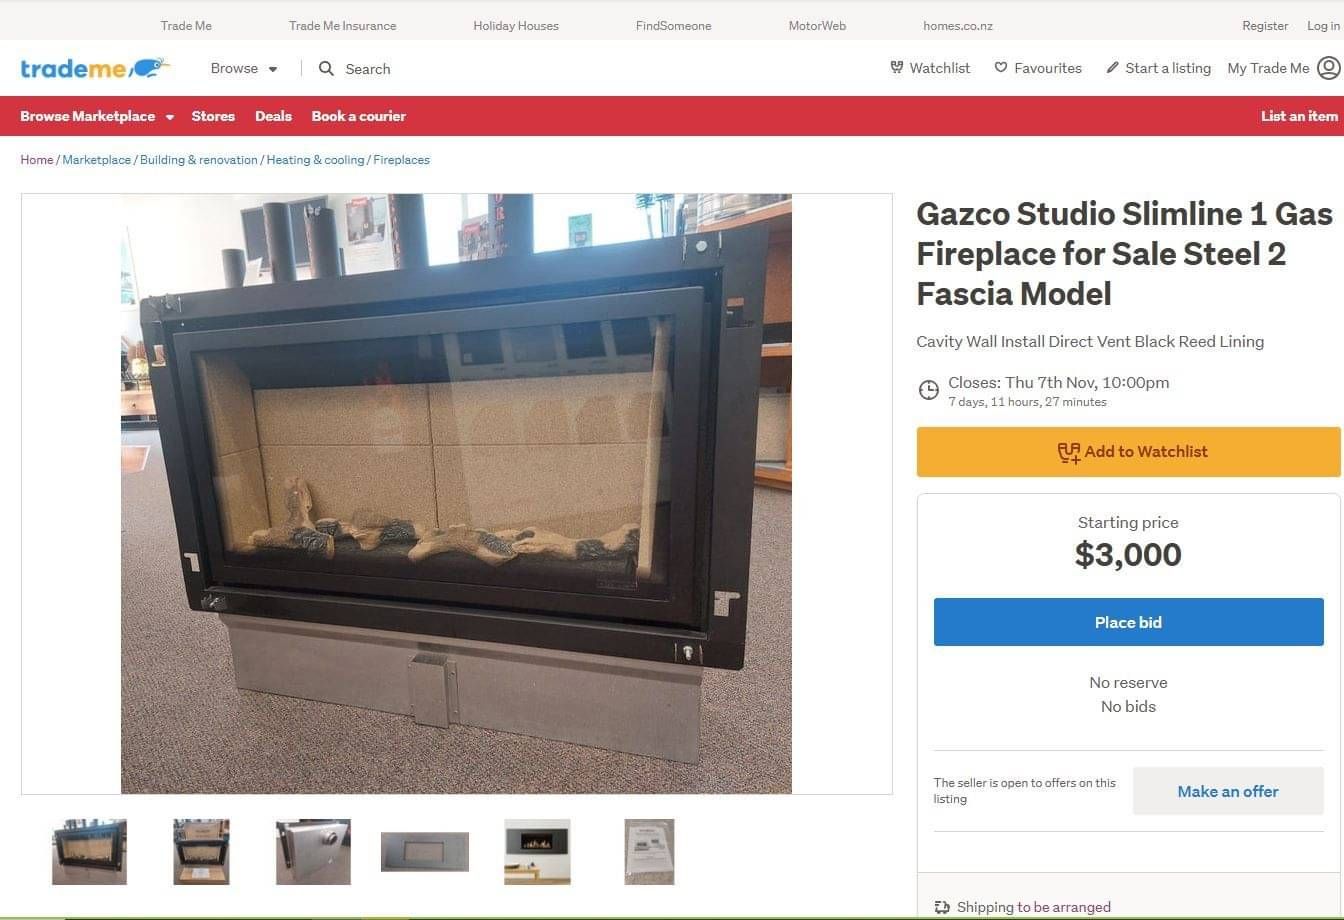The height and width of the screenshot is (920, 1344).
Task: Click the Make an offer button
Action: tap(1228, 791)
